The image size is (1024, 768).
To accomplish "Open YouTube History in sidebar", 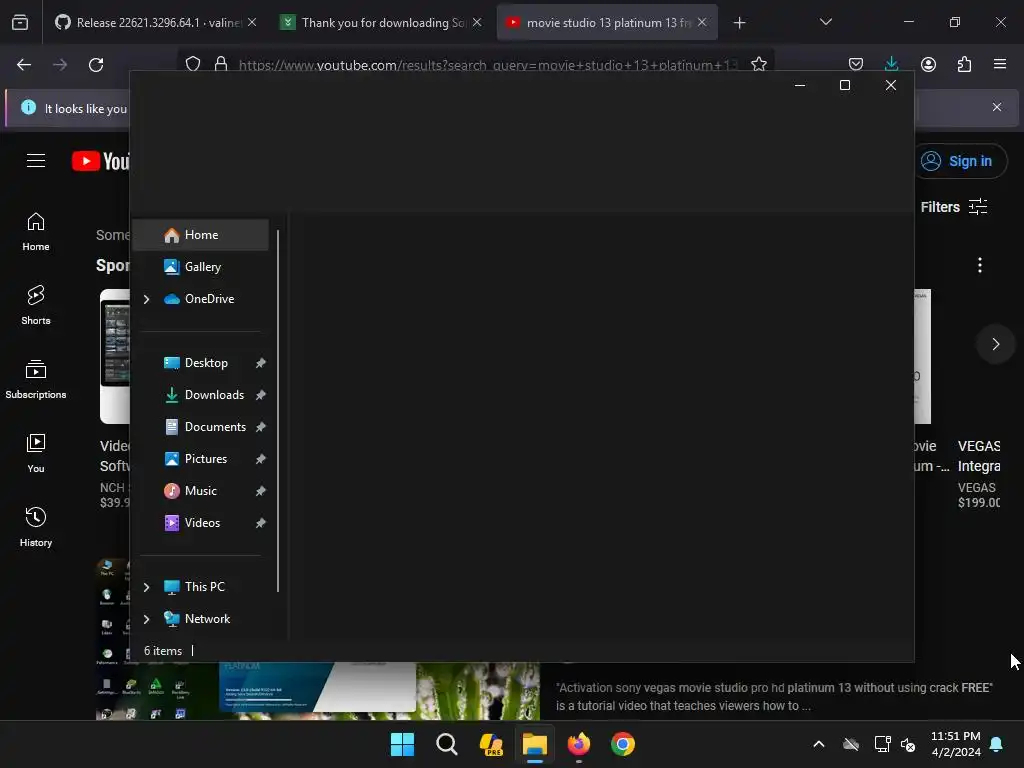I will pos(36,527).
